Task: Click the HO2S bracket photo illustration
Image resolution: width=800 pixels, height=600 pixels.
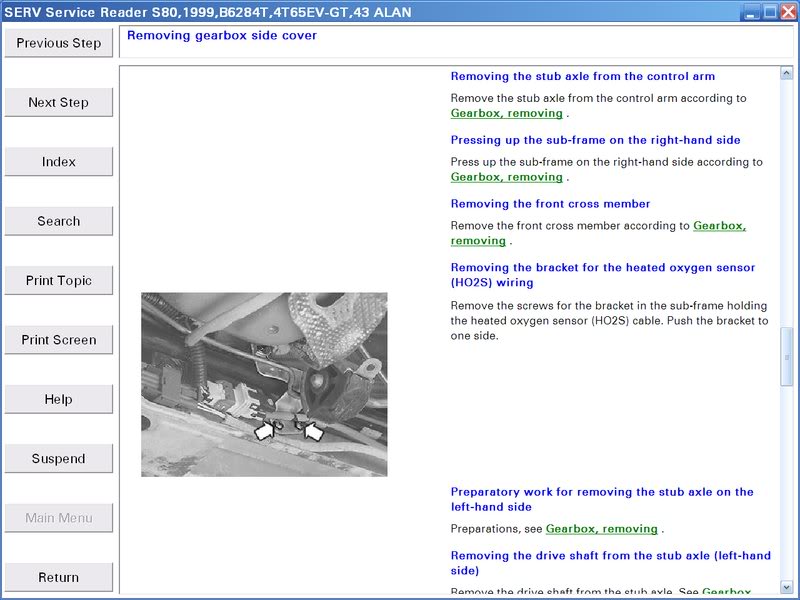Action: [x=264, y=384]
